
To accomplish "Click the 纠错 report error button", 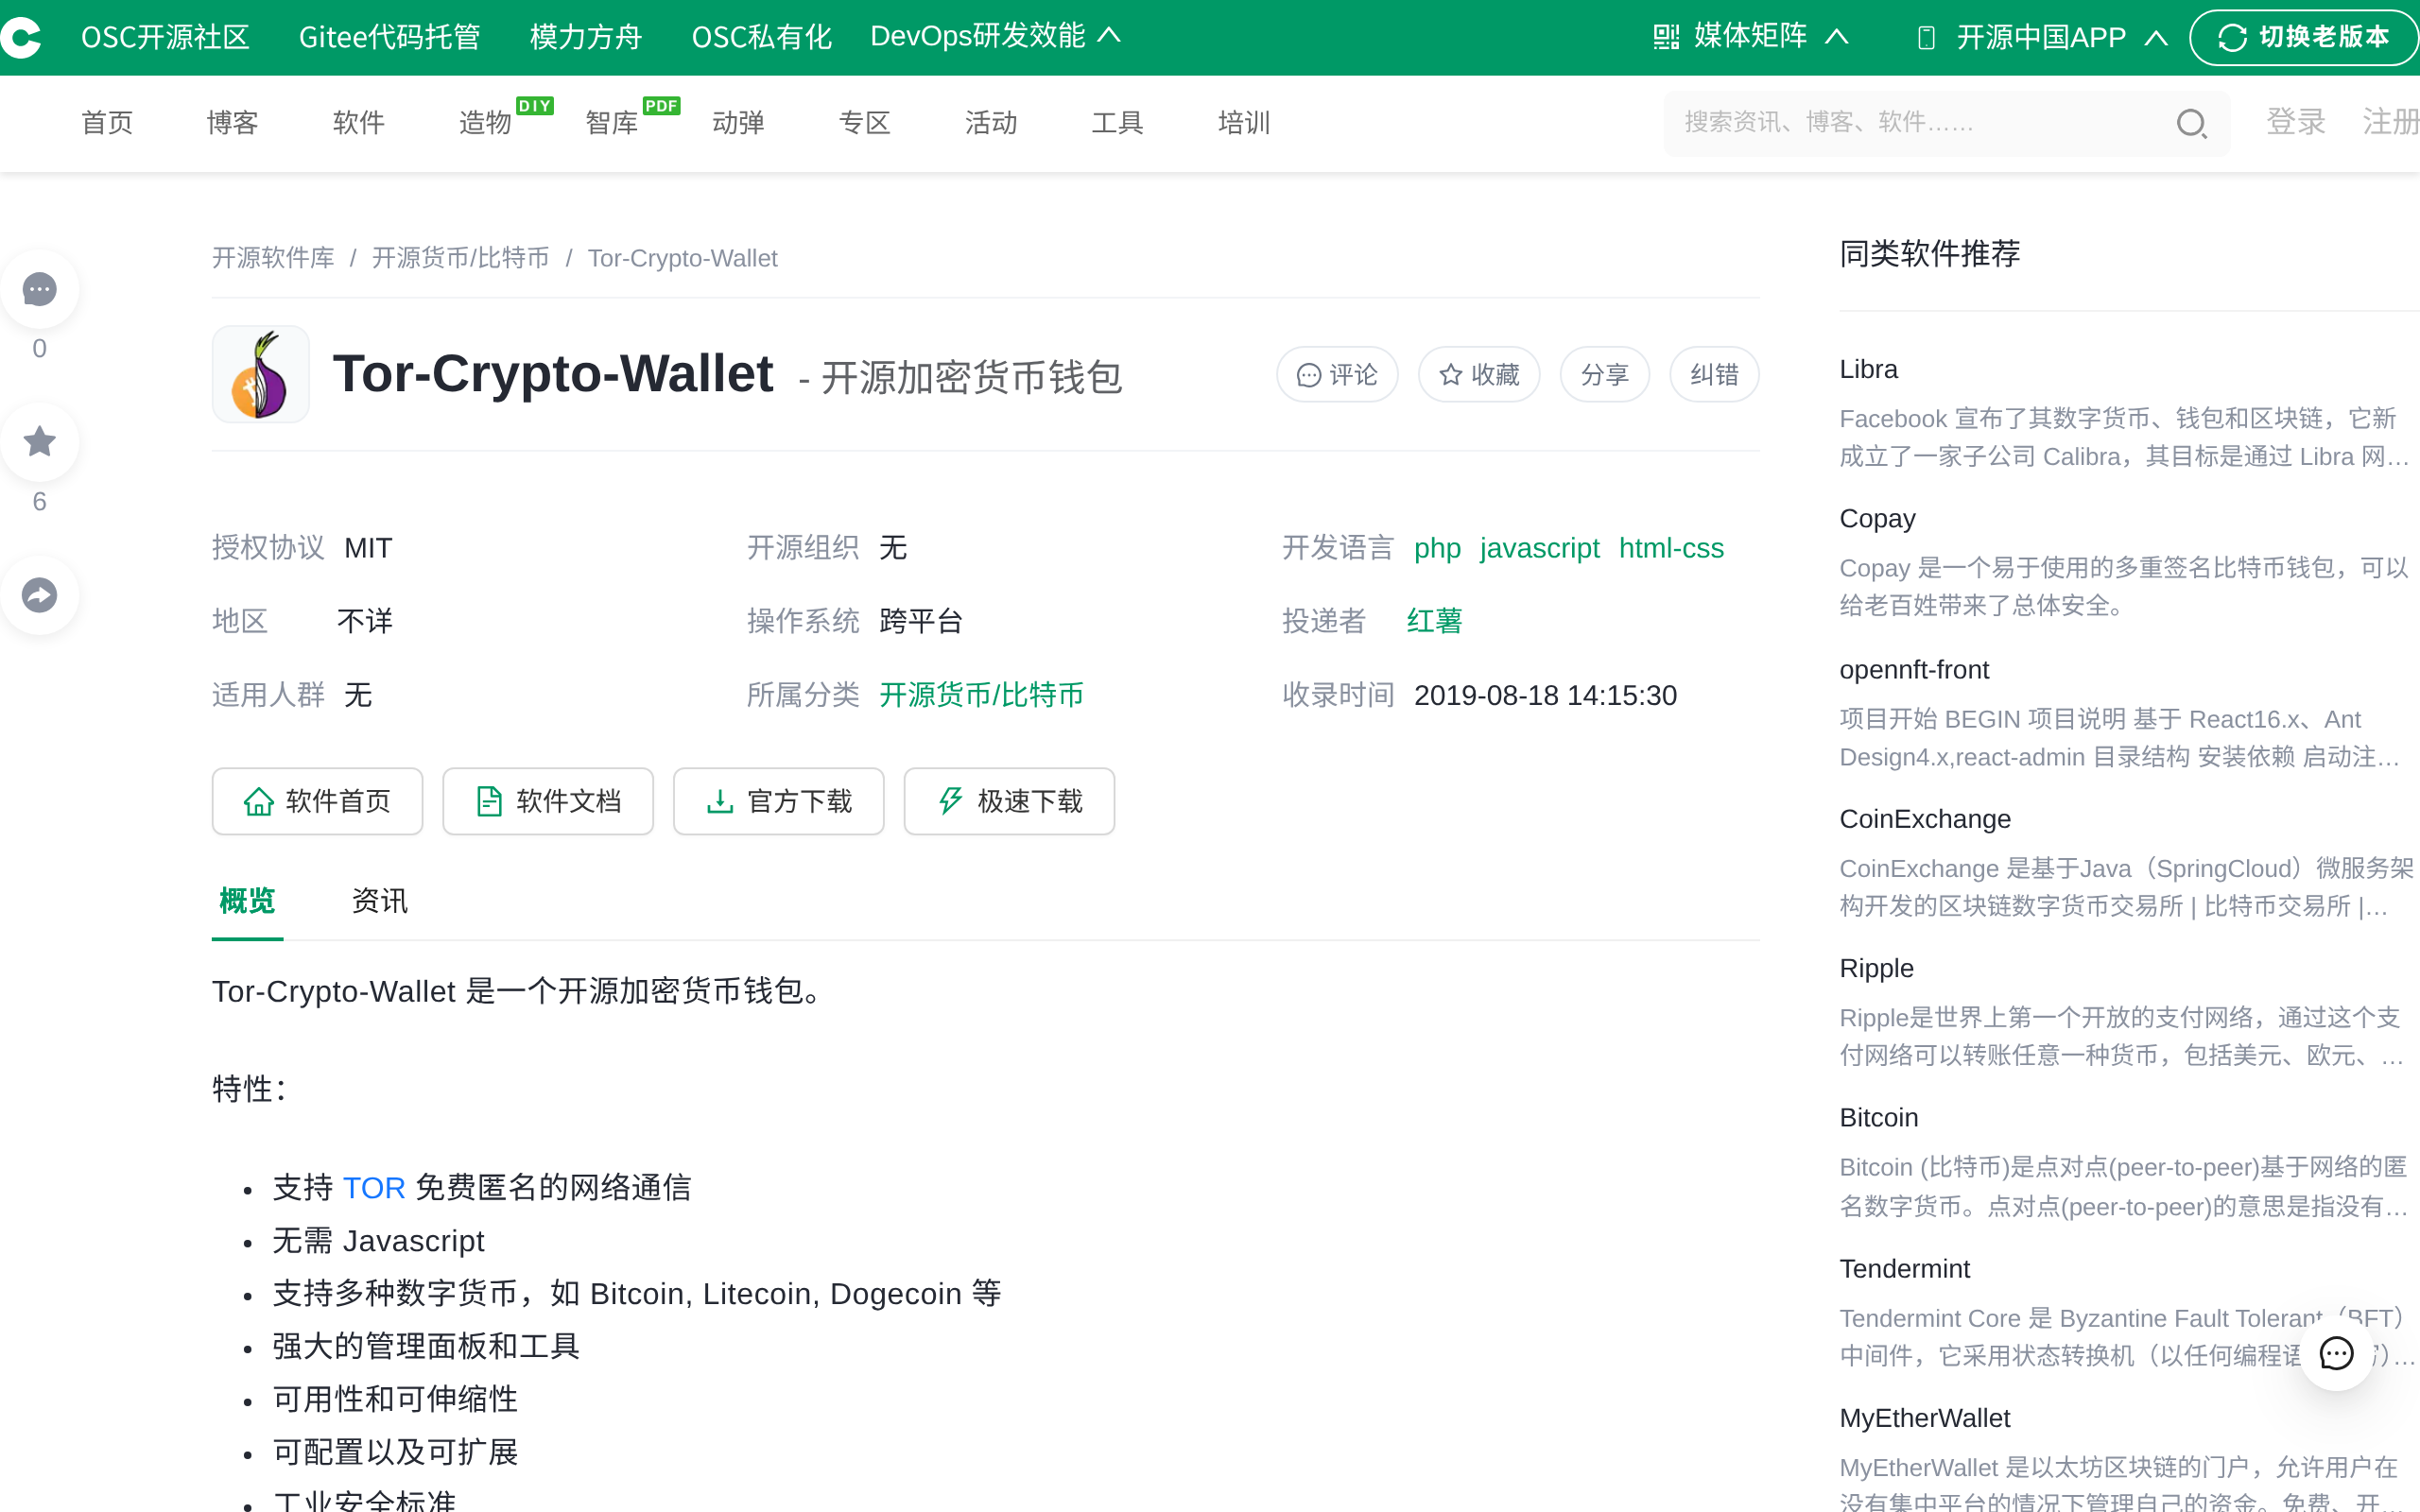I will 1714,375.
